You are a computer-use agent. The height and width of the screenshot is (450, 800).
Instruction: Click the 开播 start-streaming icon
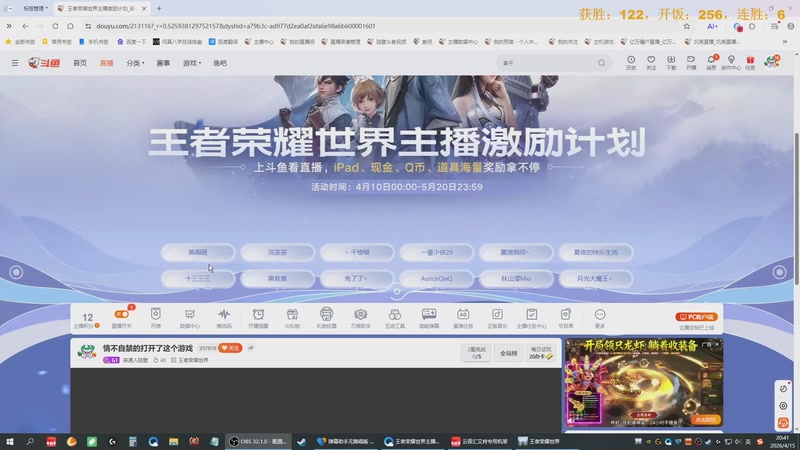691,62
